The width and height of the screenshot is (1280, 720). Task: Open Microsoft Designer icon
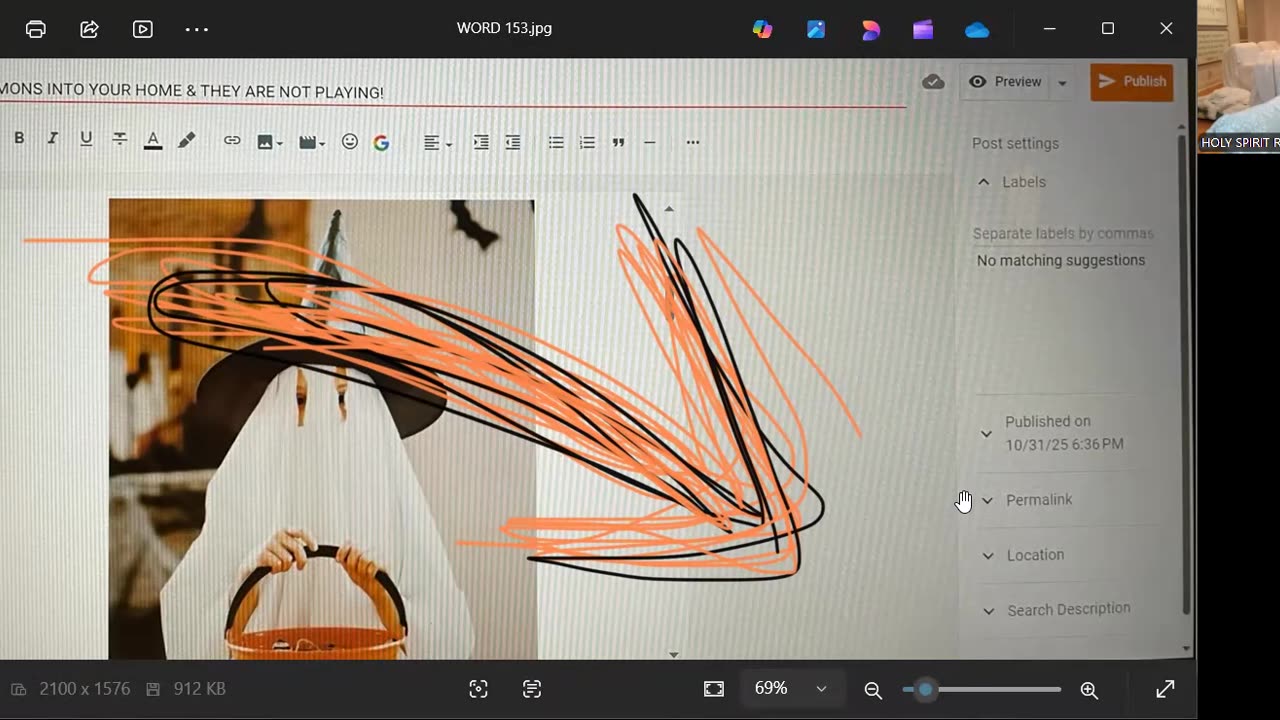tap(871, 29)
